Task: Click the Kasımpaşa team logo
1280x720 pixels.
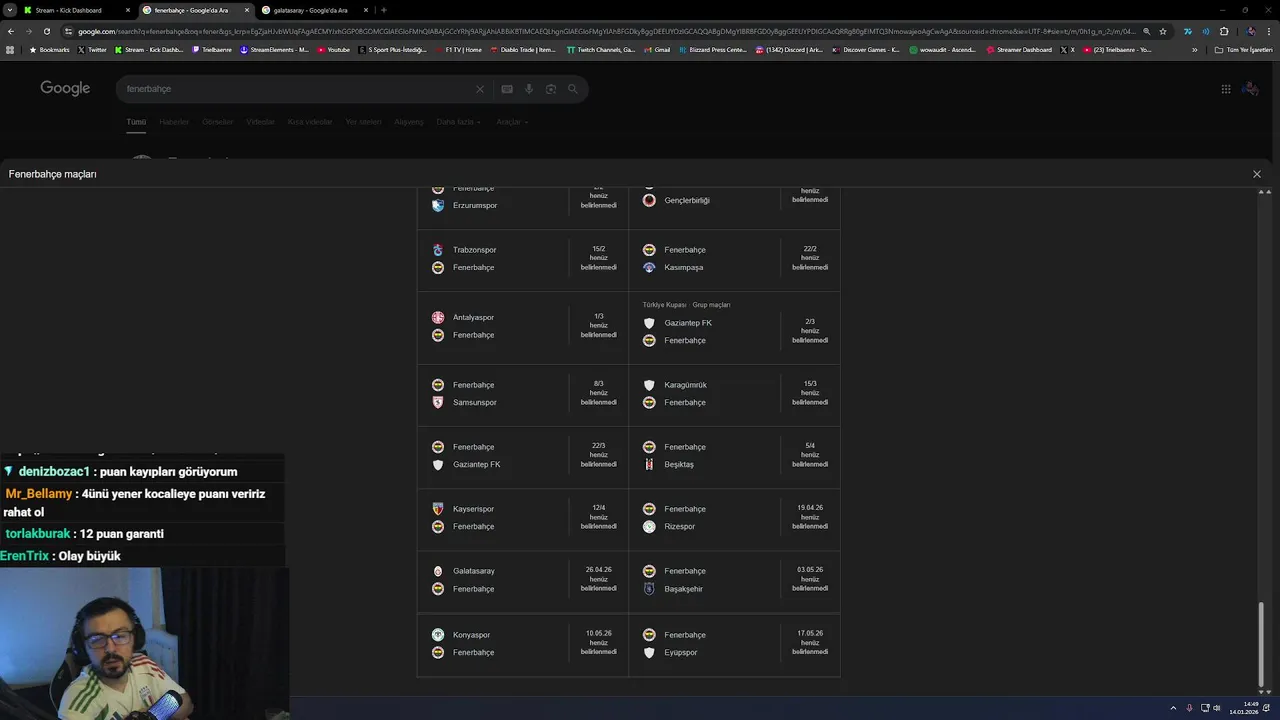Action: click(x=649, y=267)
